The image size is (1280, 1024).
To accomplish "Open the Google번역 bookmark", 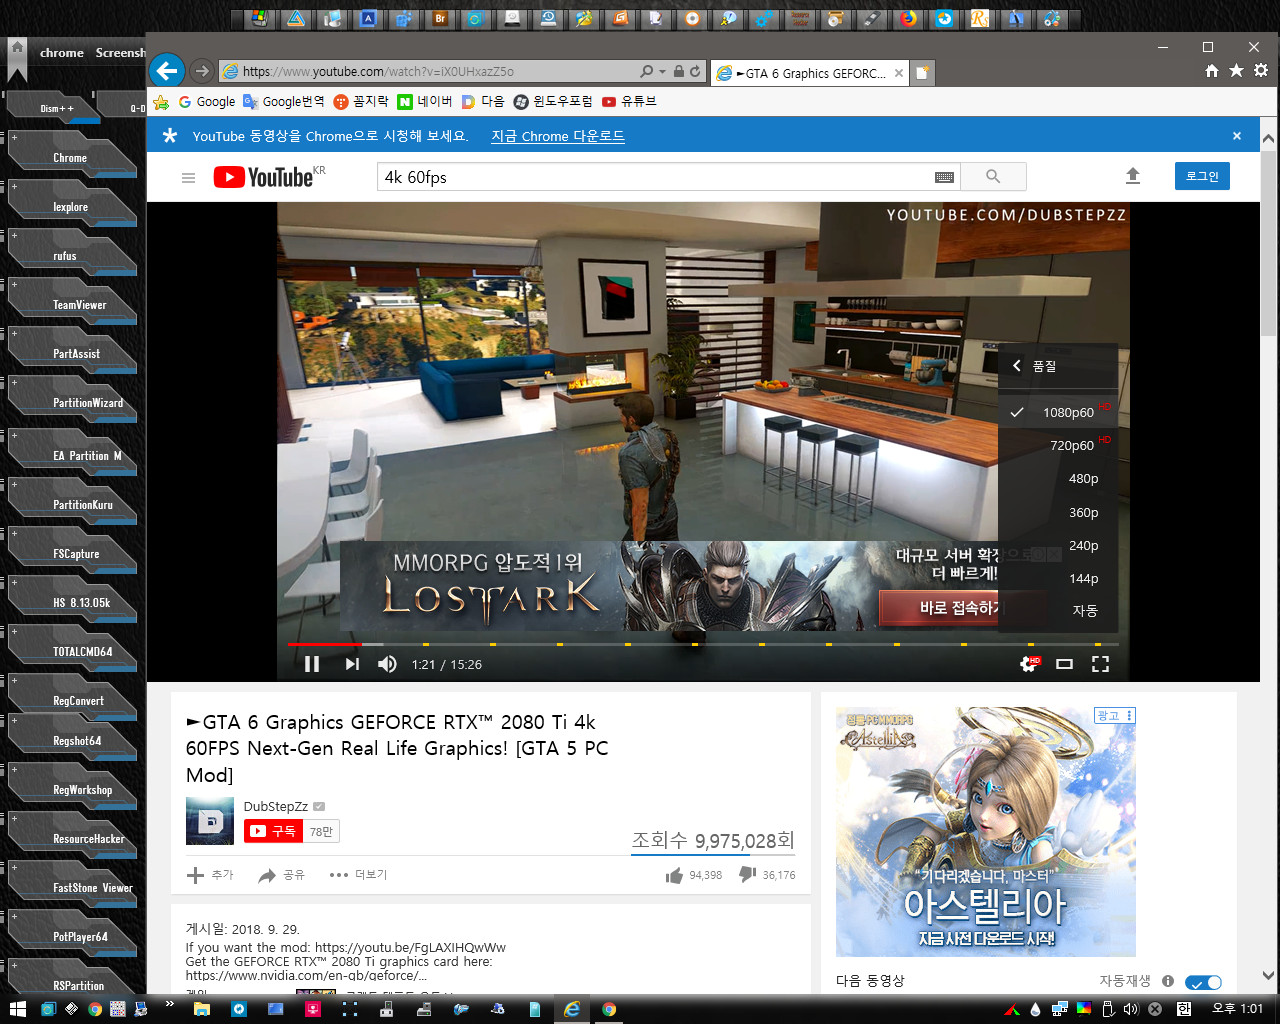I will [284, 101].
